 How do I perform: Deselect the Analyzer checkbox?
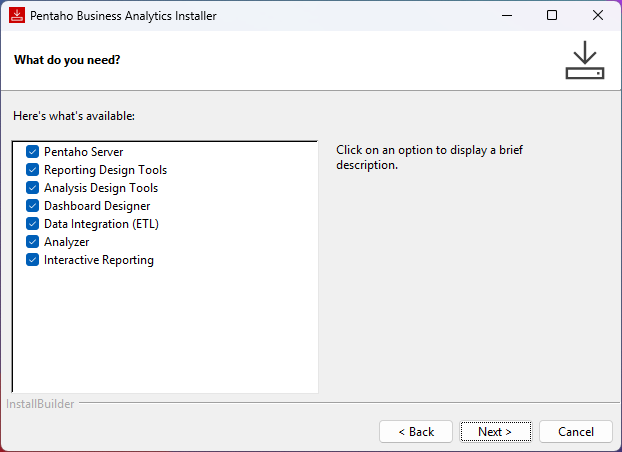pyautogui.click(x=32, y=242)
